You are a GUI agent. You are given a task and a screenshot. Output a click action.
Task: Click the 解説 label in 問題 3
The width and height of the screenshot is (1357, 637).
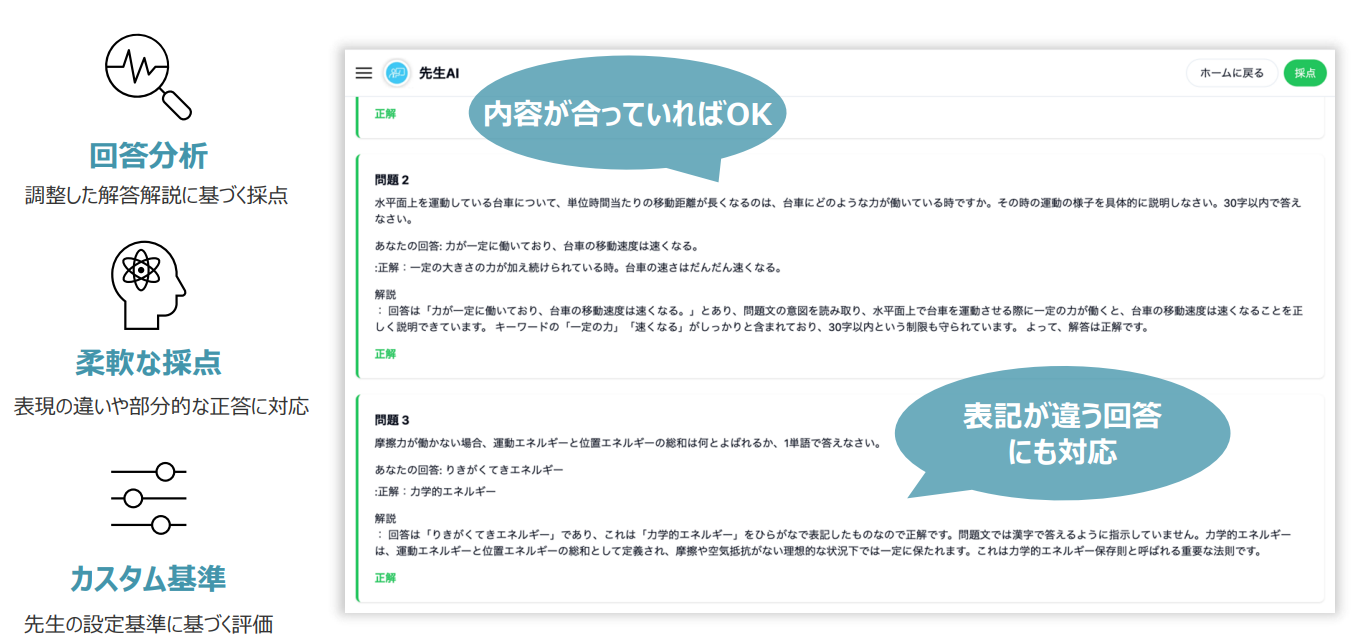tap(385, 519)
